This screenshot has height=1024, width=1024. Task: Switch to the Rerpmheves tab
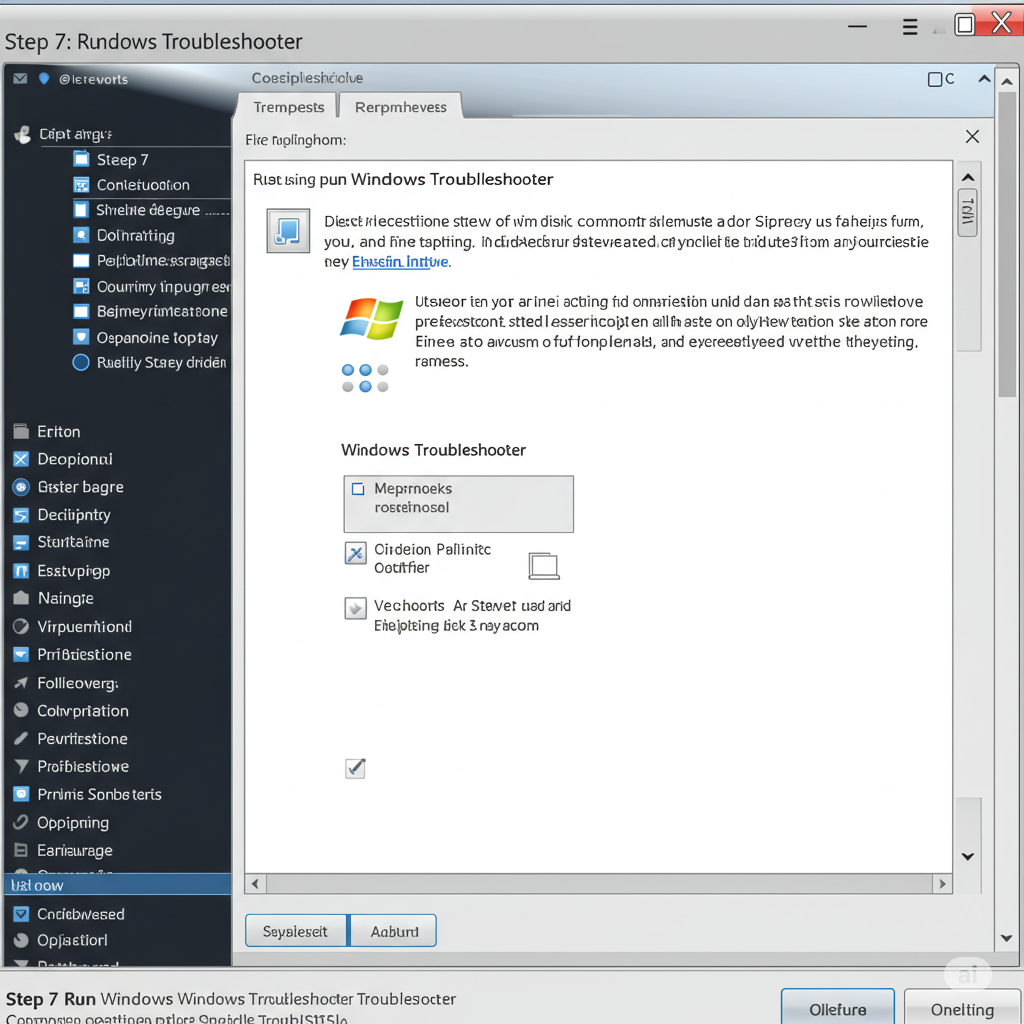point(400,107)
